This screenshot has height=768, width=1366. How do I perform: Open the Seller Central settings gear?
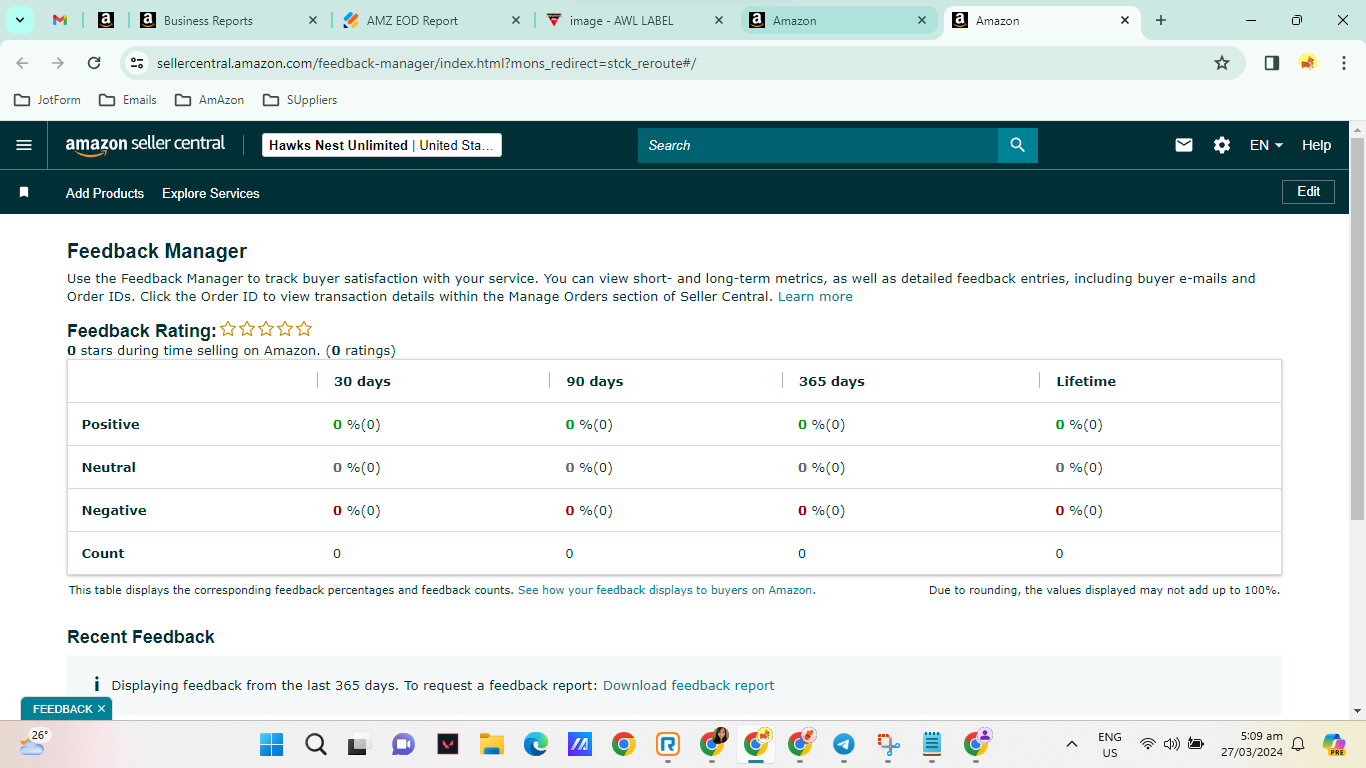click(1222, 145)
